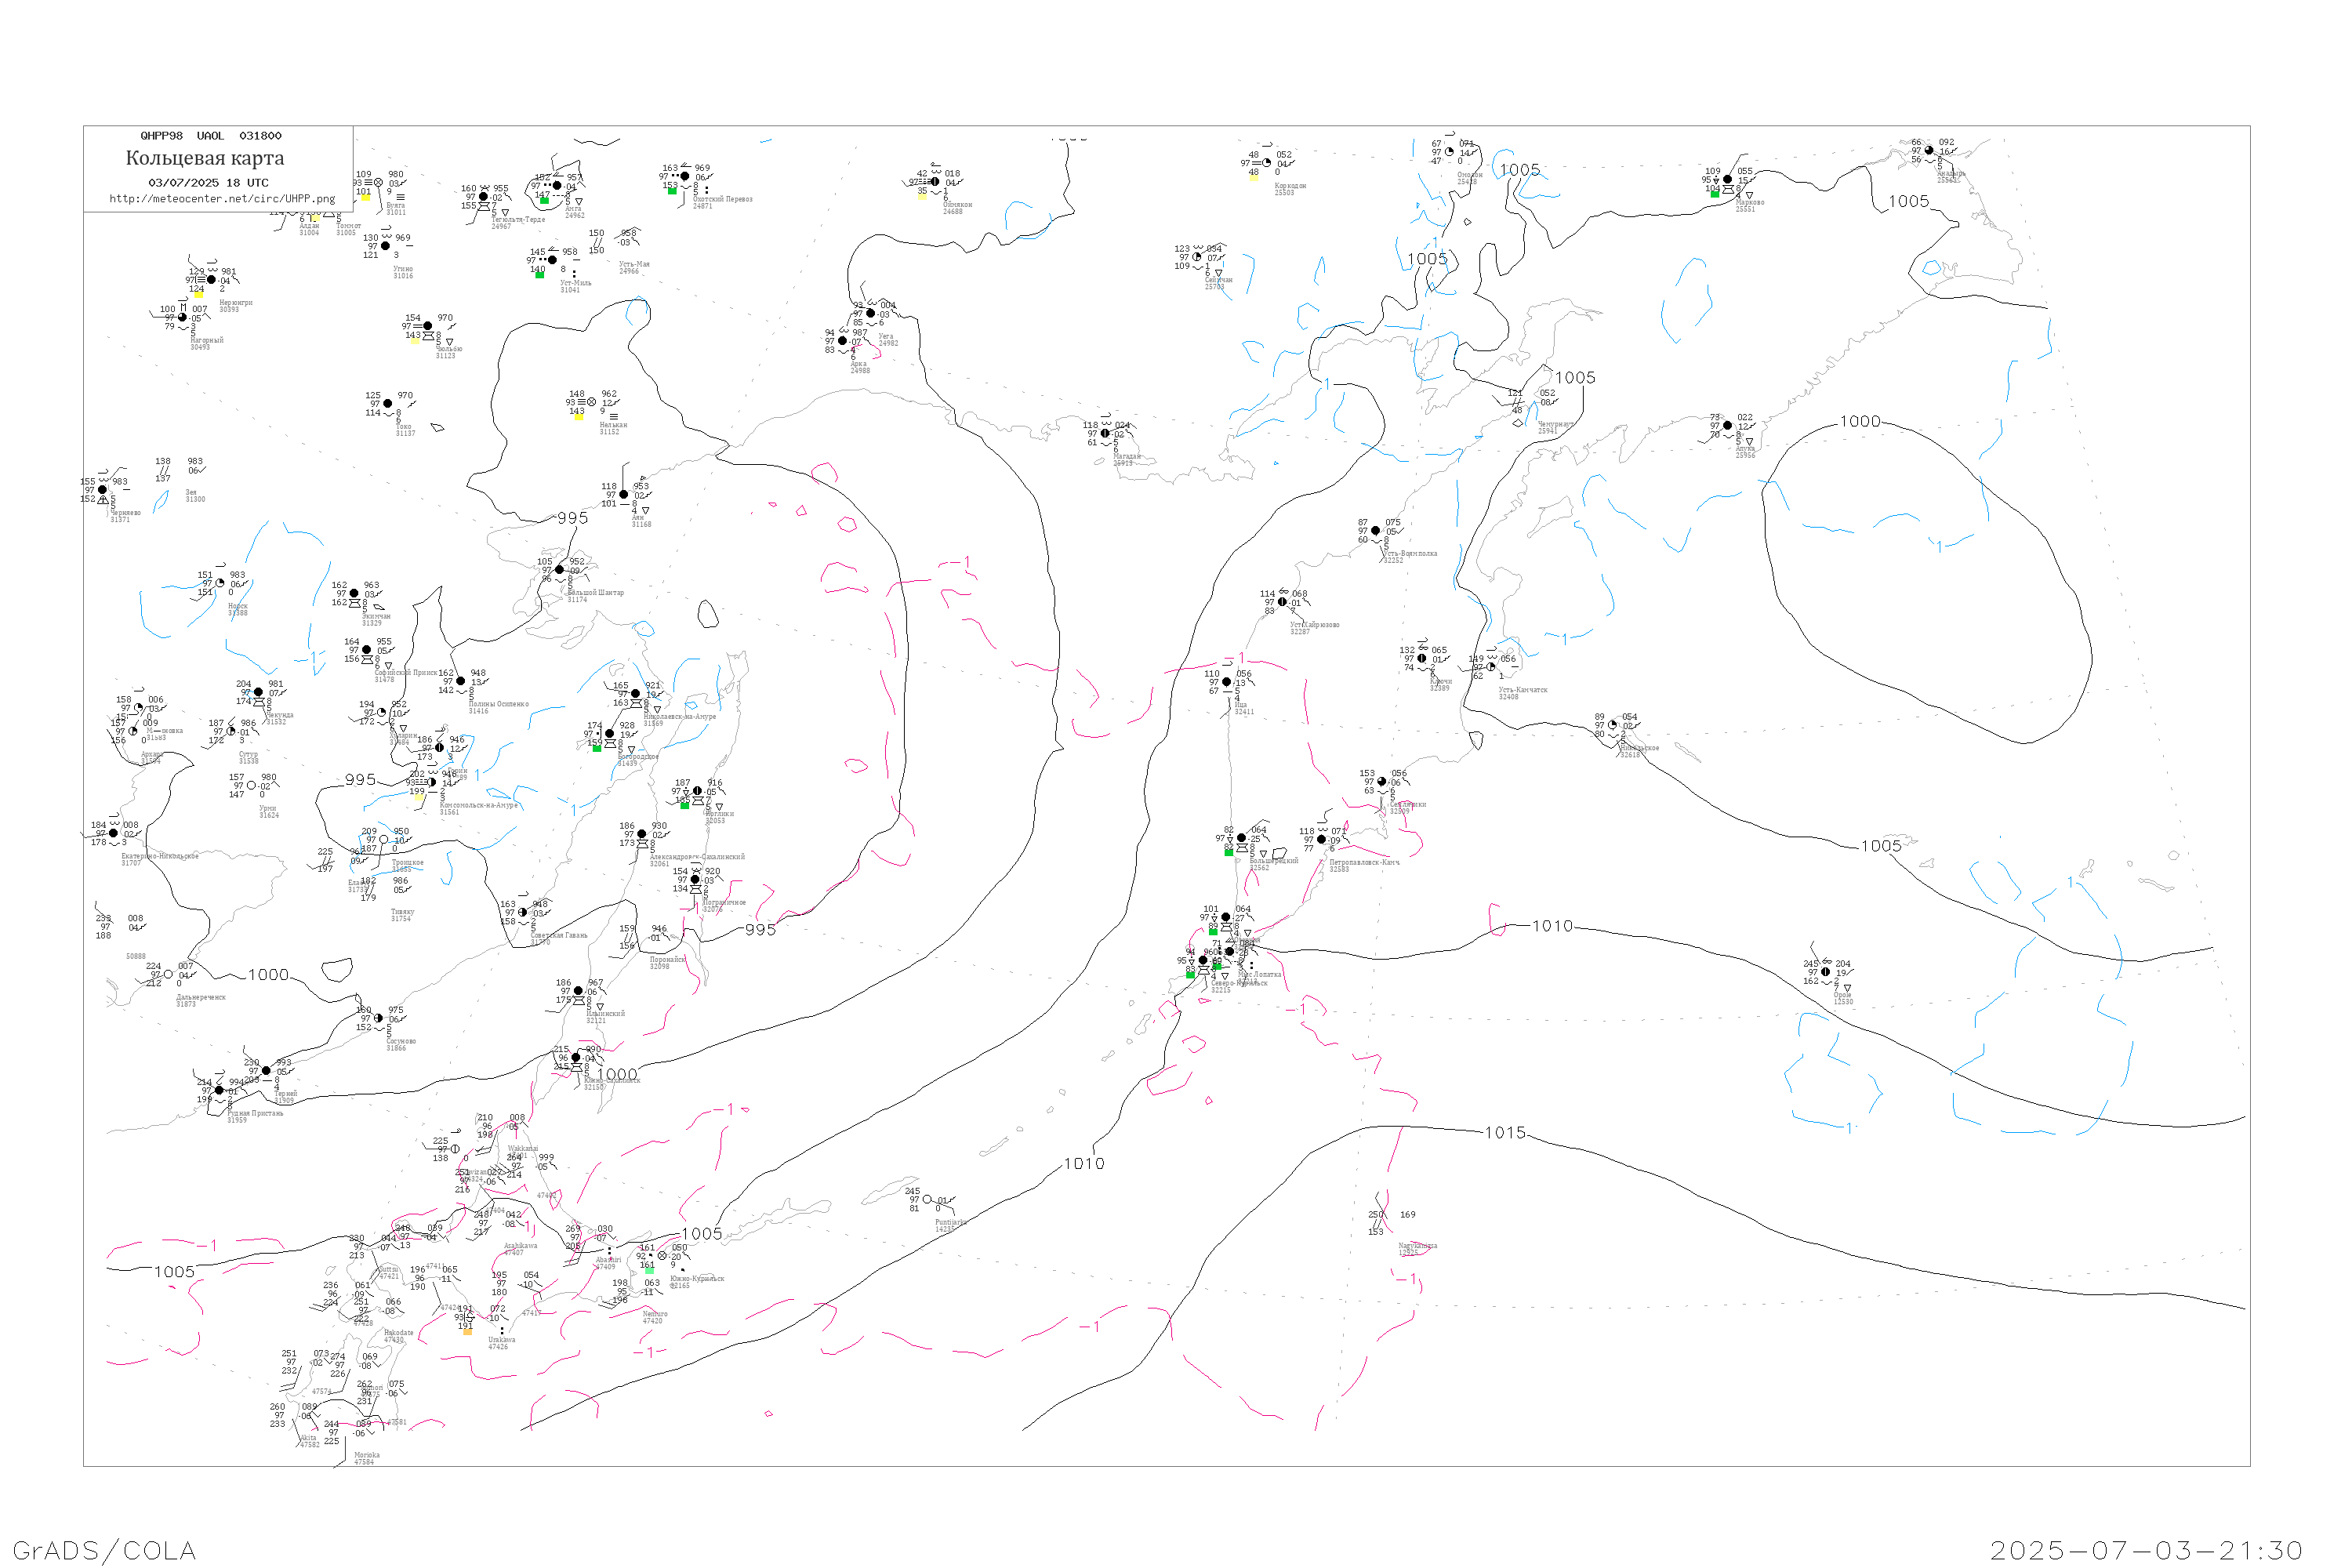Click the 2025-07-03-21:30 timestamp

pos(2146,1550)
